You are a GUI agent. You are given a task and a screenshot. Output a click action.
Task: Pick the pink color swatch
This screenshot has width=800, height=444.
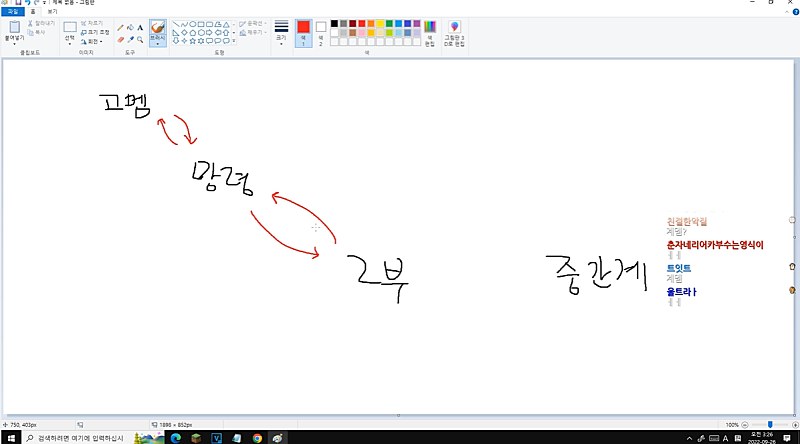pos(362,33)
